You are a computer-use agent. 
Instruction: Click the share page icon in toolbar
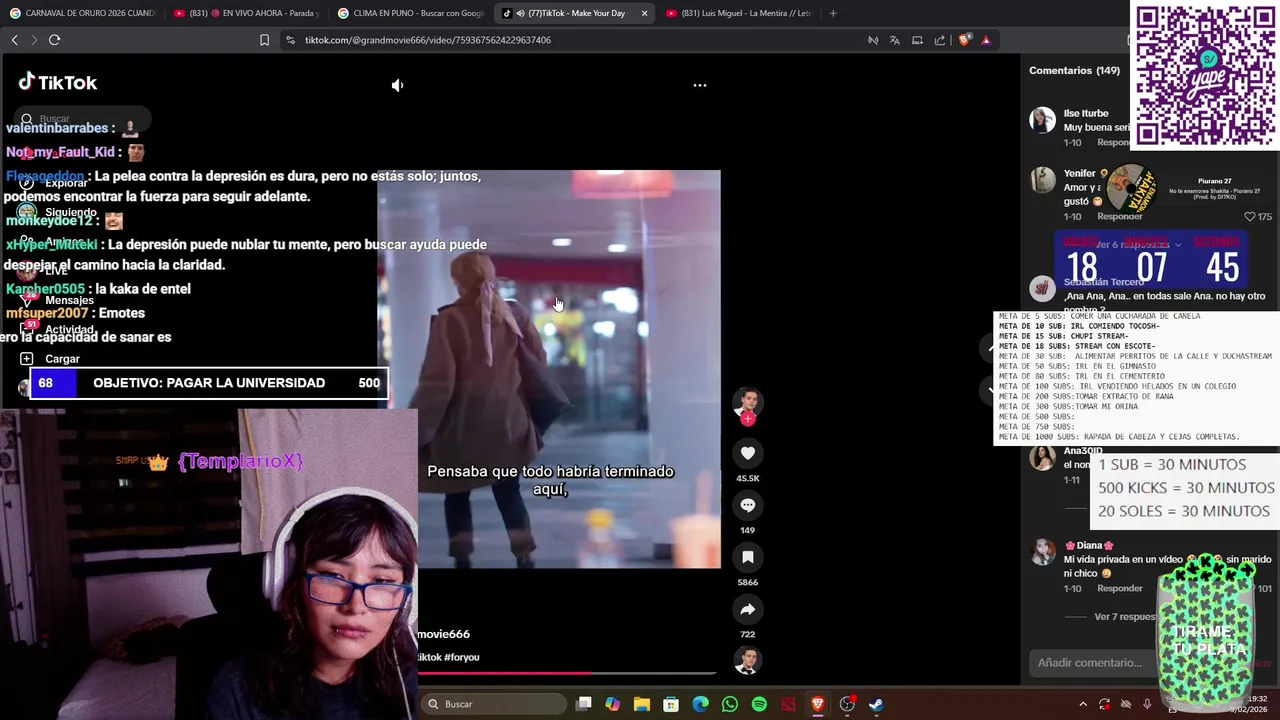[x=940, y=40]
